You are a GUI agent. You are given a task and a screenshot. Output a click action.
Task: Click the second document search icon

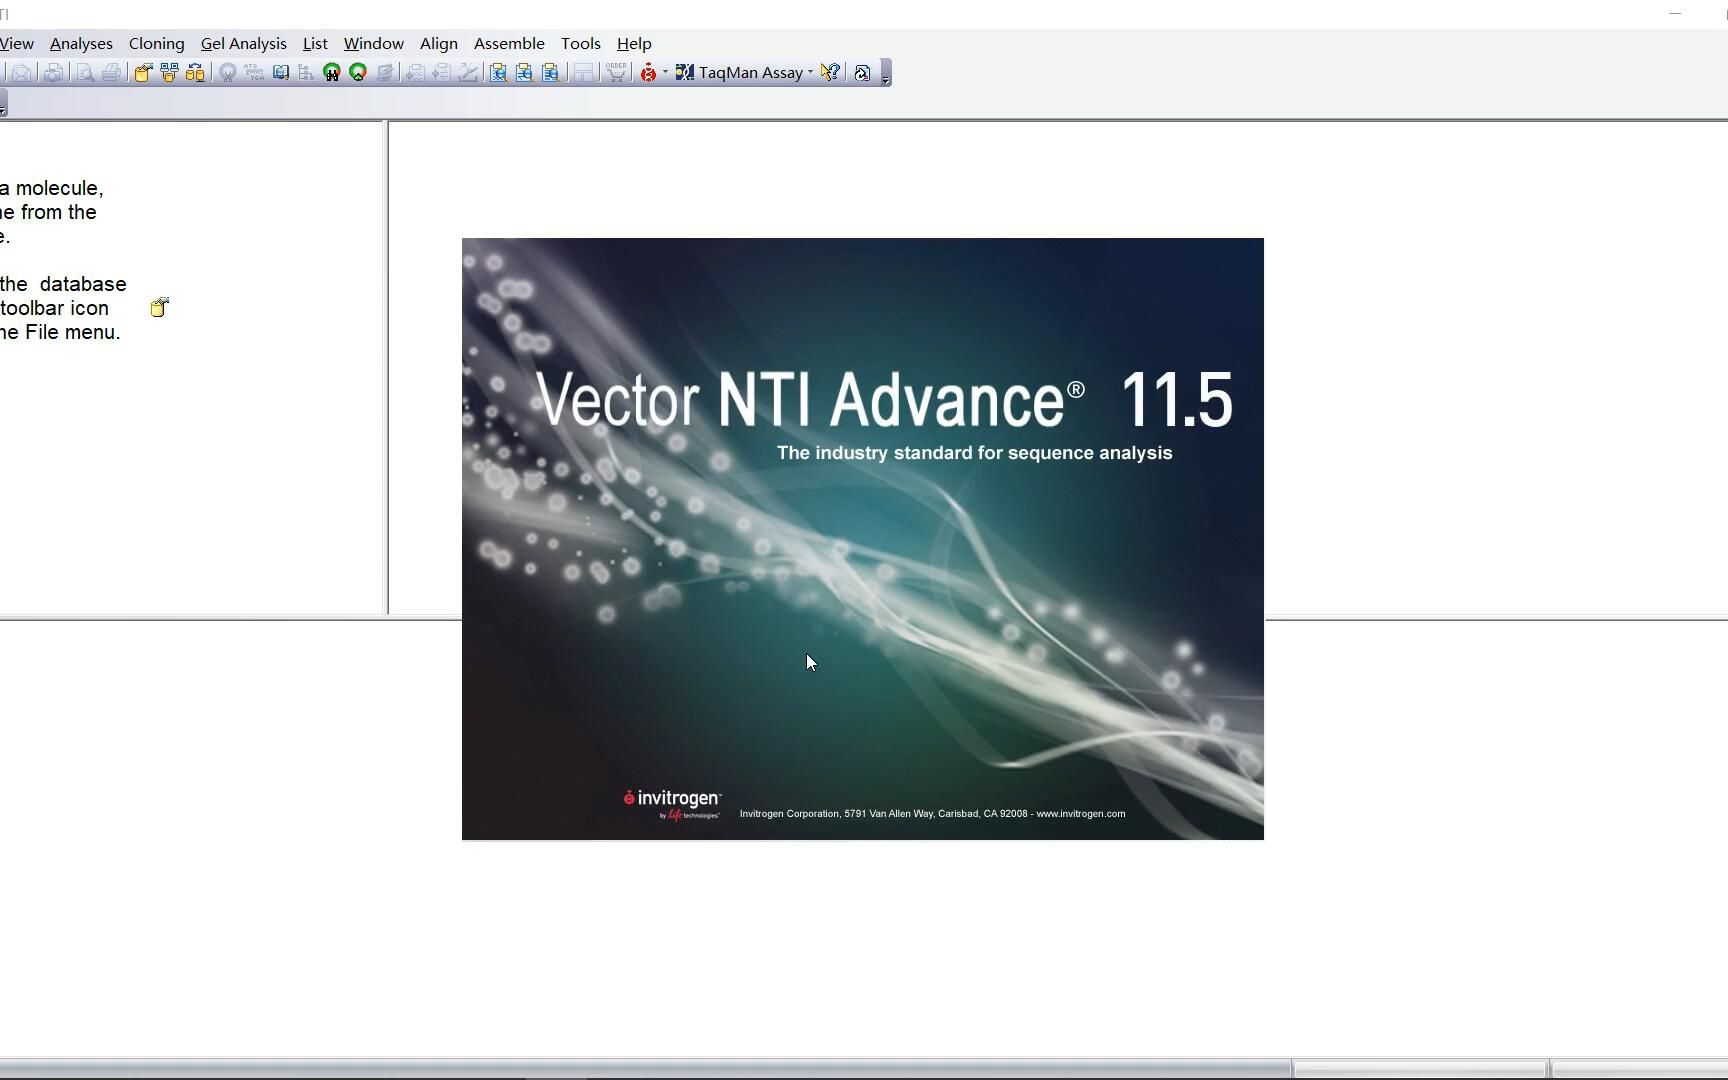click(524, 73)
